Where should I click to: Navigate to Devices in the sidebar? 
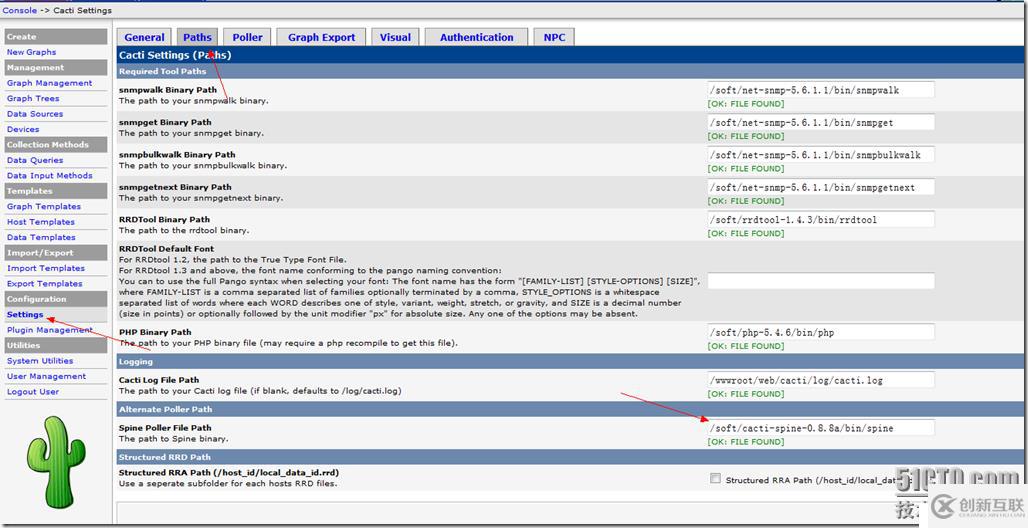click(23, 129)
